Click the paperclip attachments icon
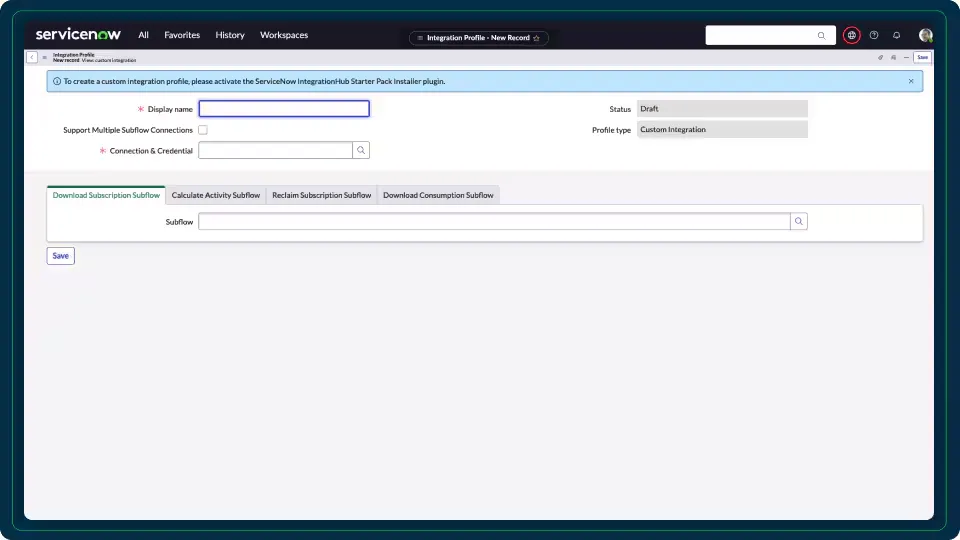This screenshot has height=540, width=960. (880, 57)
